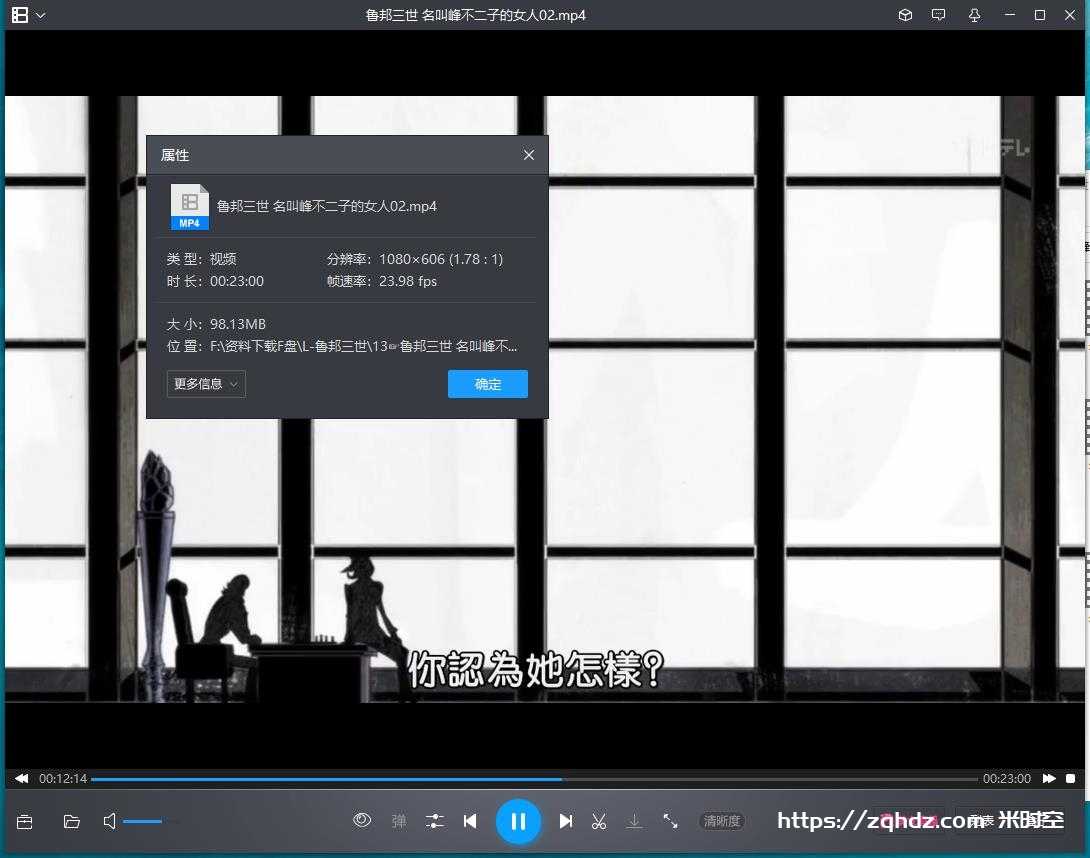1090x858 pixels.
Task: Click the stop button right of seek bar
Action: (x=1070, y=779)
